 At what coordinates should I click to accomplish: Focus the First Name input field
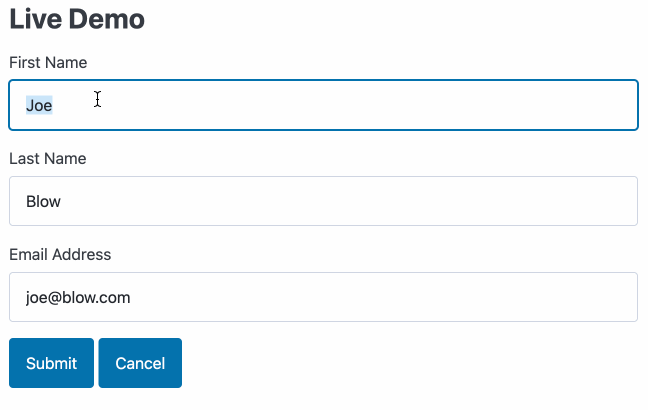pos(324,105)
